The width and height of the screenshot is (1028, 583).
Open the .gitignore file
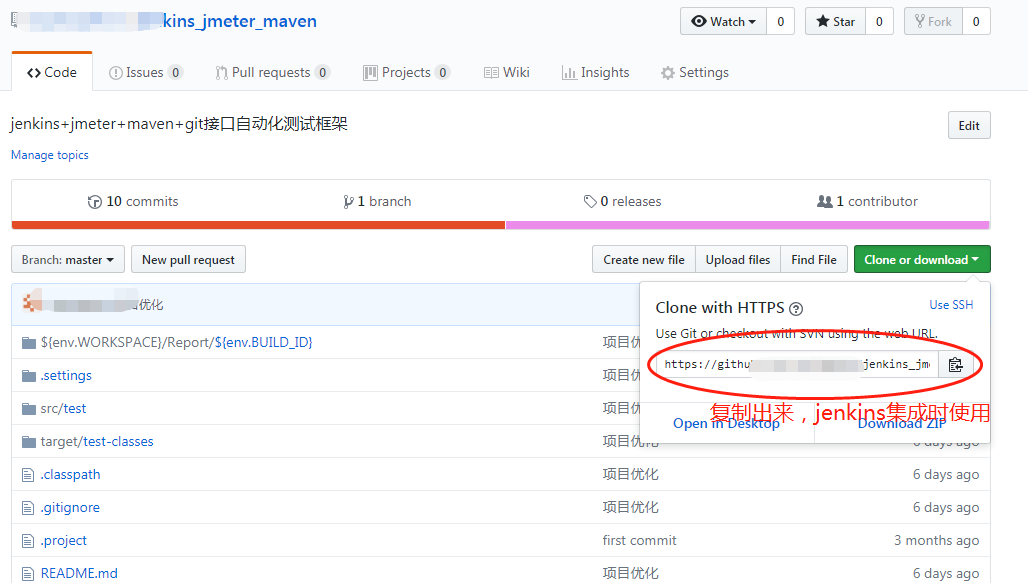click(x=71, y=507)
